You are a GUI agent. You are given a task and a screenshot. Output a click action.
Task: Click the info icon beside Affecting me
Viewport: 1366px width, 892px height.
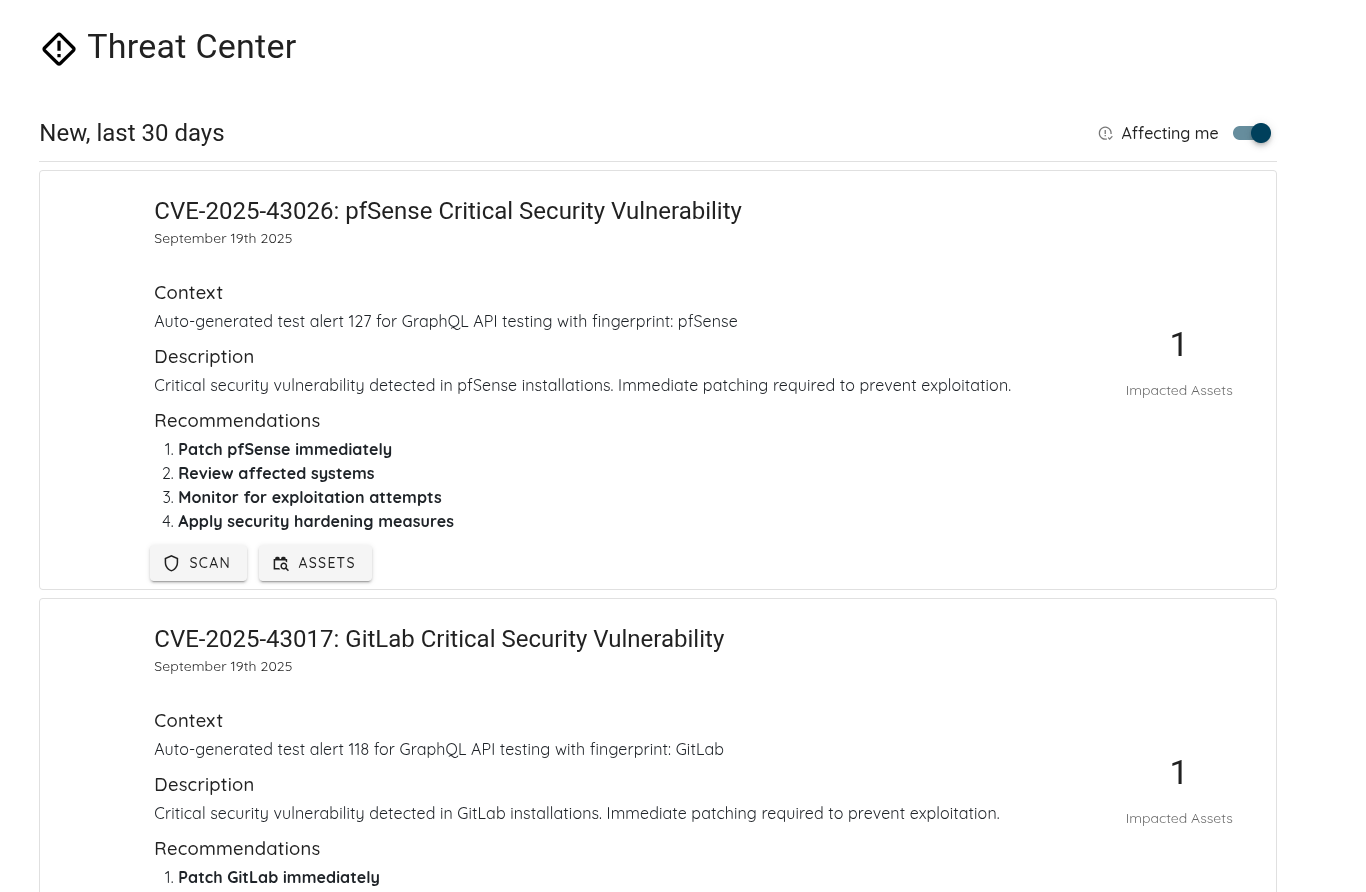coord(1105,134)
